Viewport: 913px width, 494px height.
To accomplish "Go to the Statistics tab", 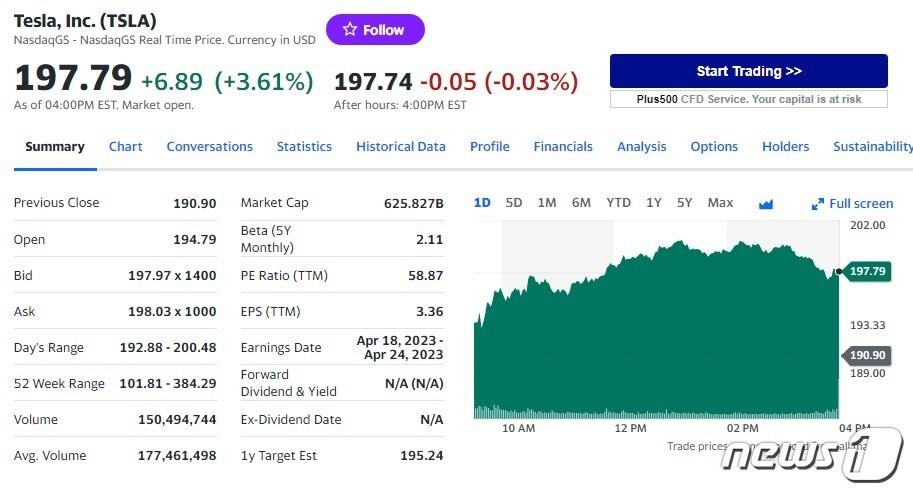I will pos(304,146).
